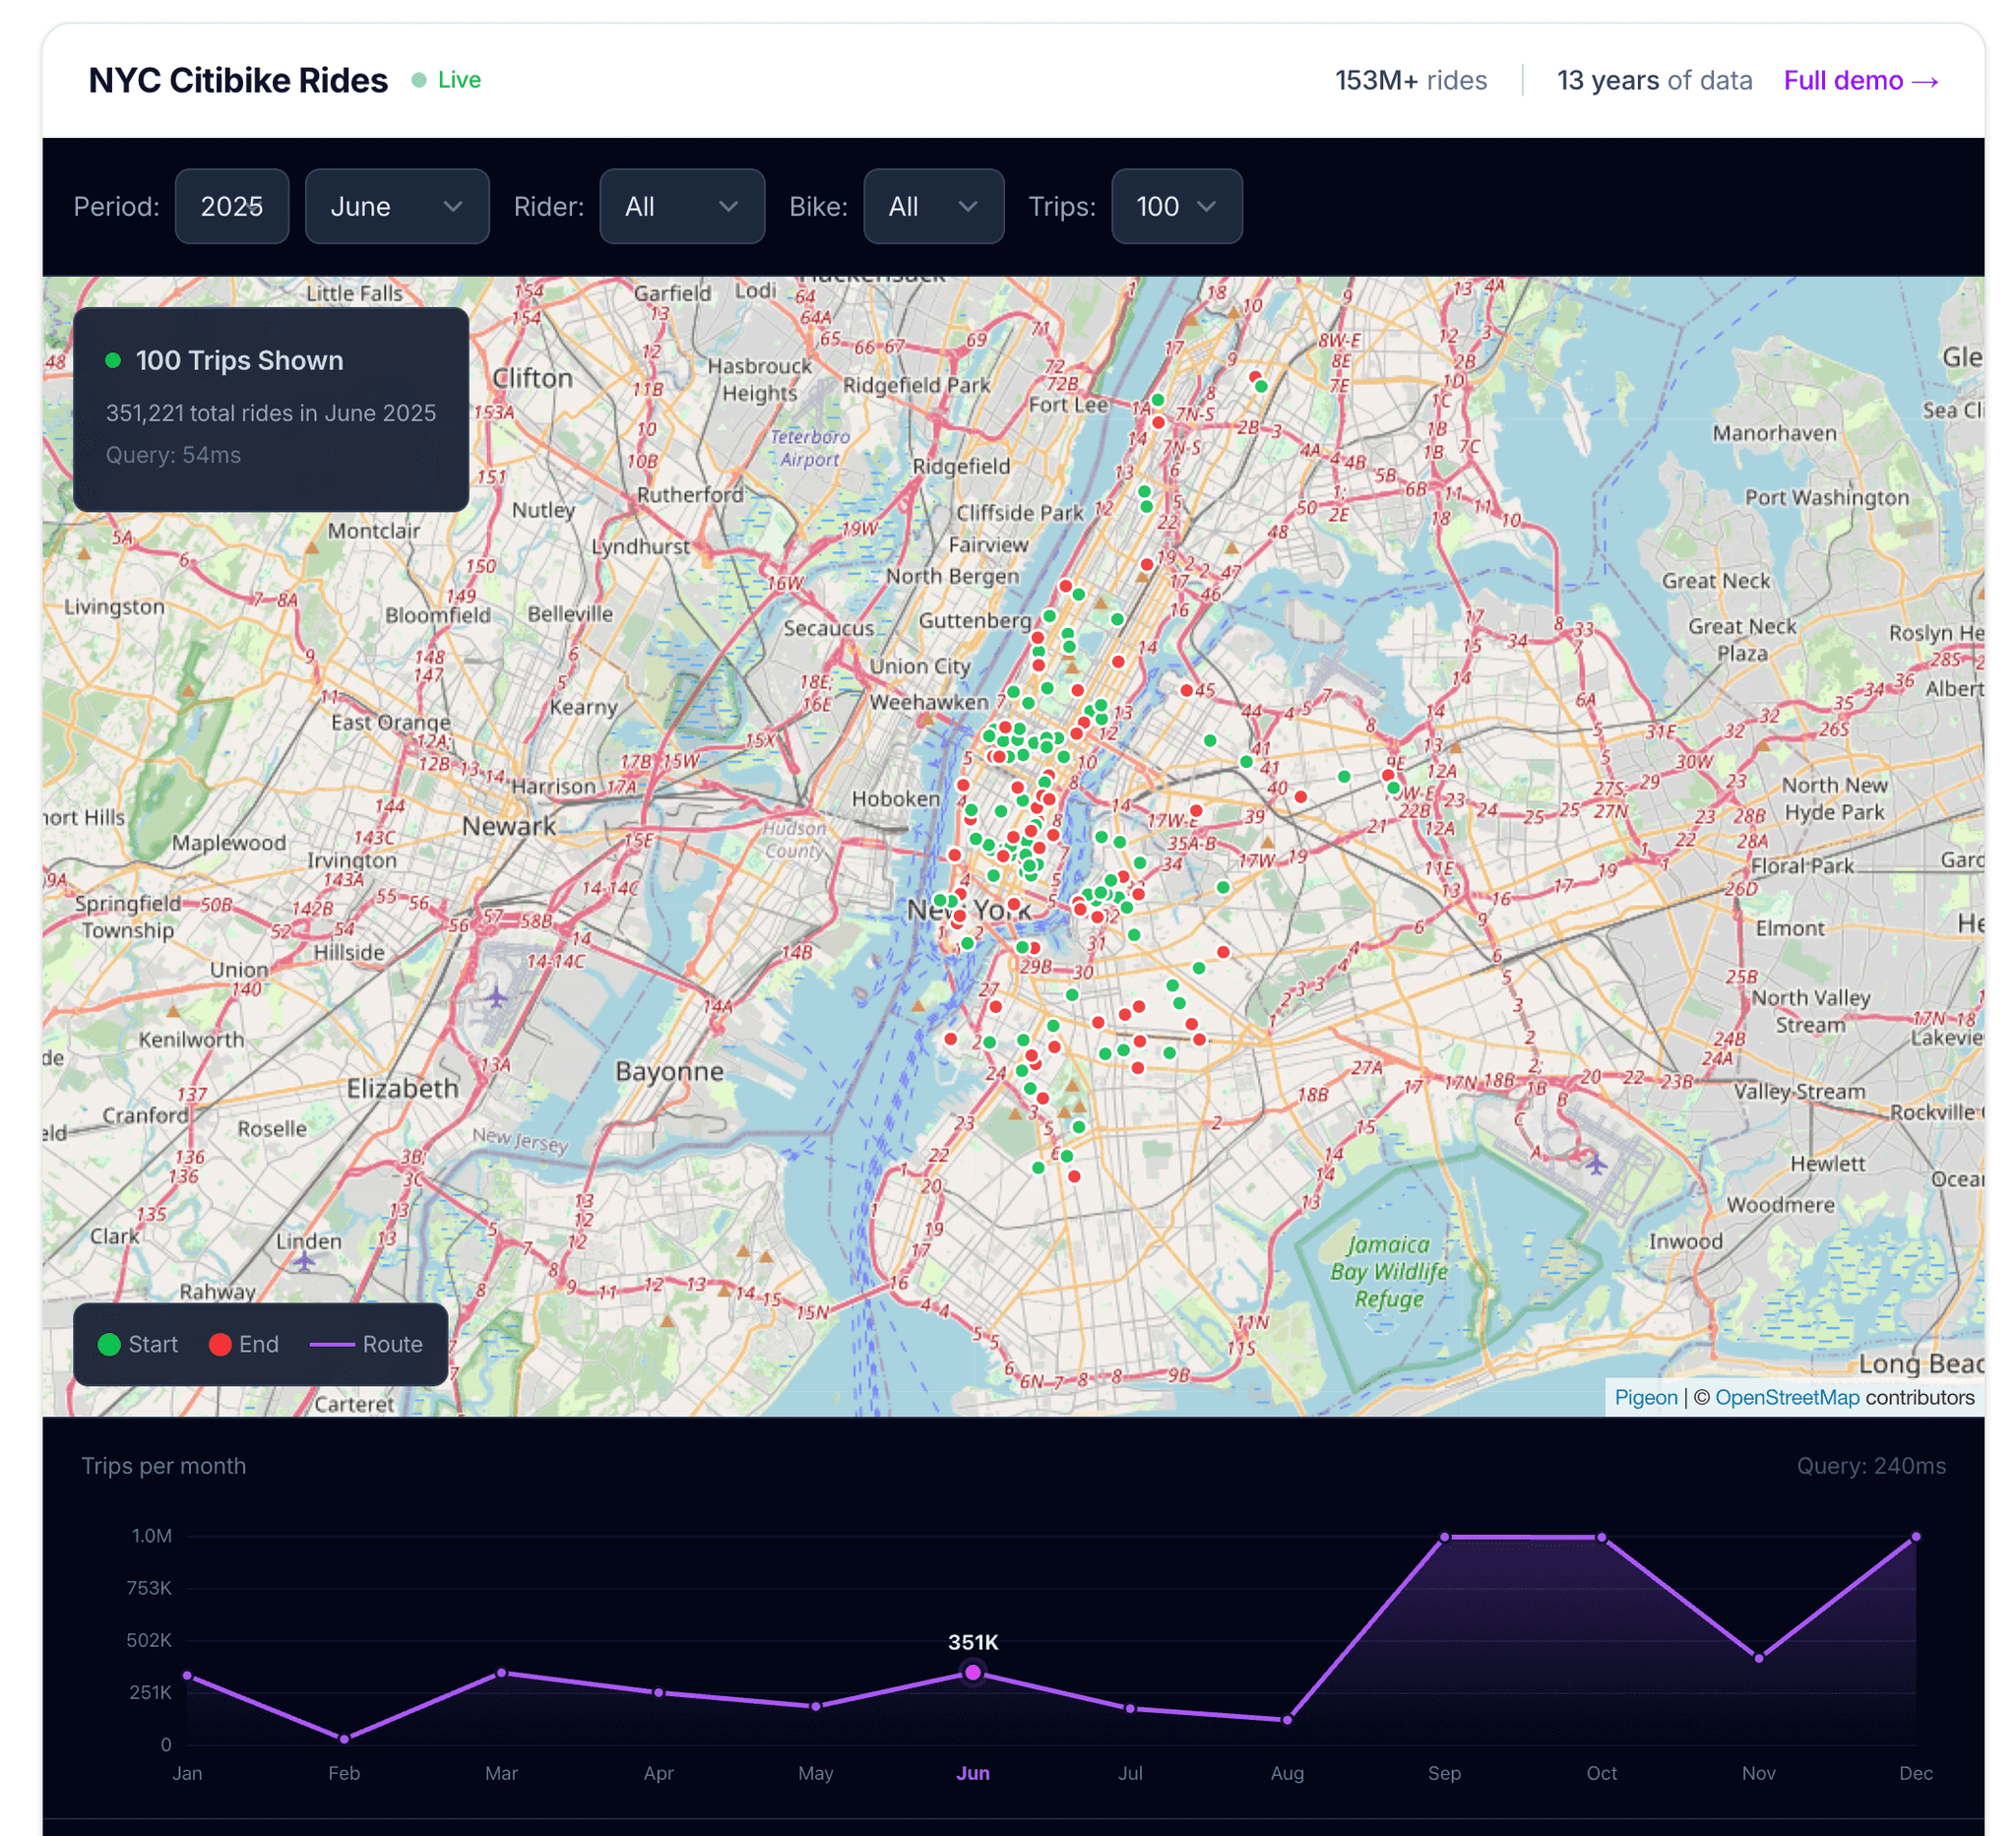Screen dimensions: 2016x1836
Task: Open the Trips count dropdown showing 100
Action: tap(1177, 207)
